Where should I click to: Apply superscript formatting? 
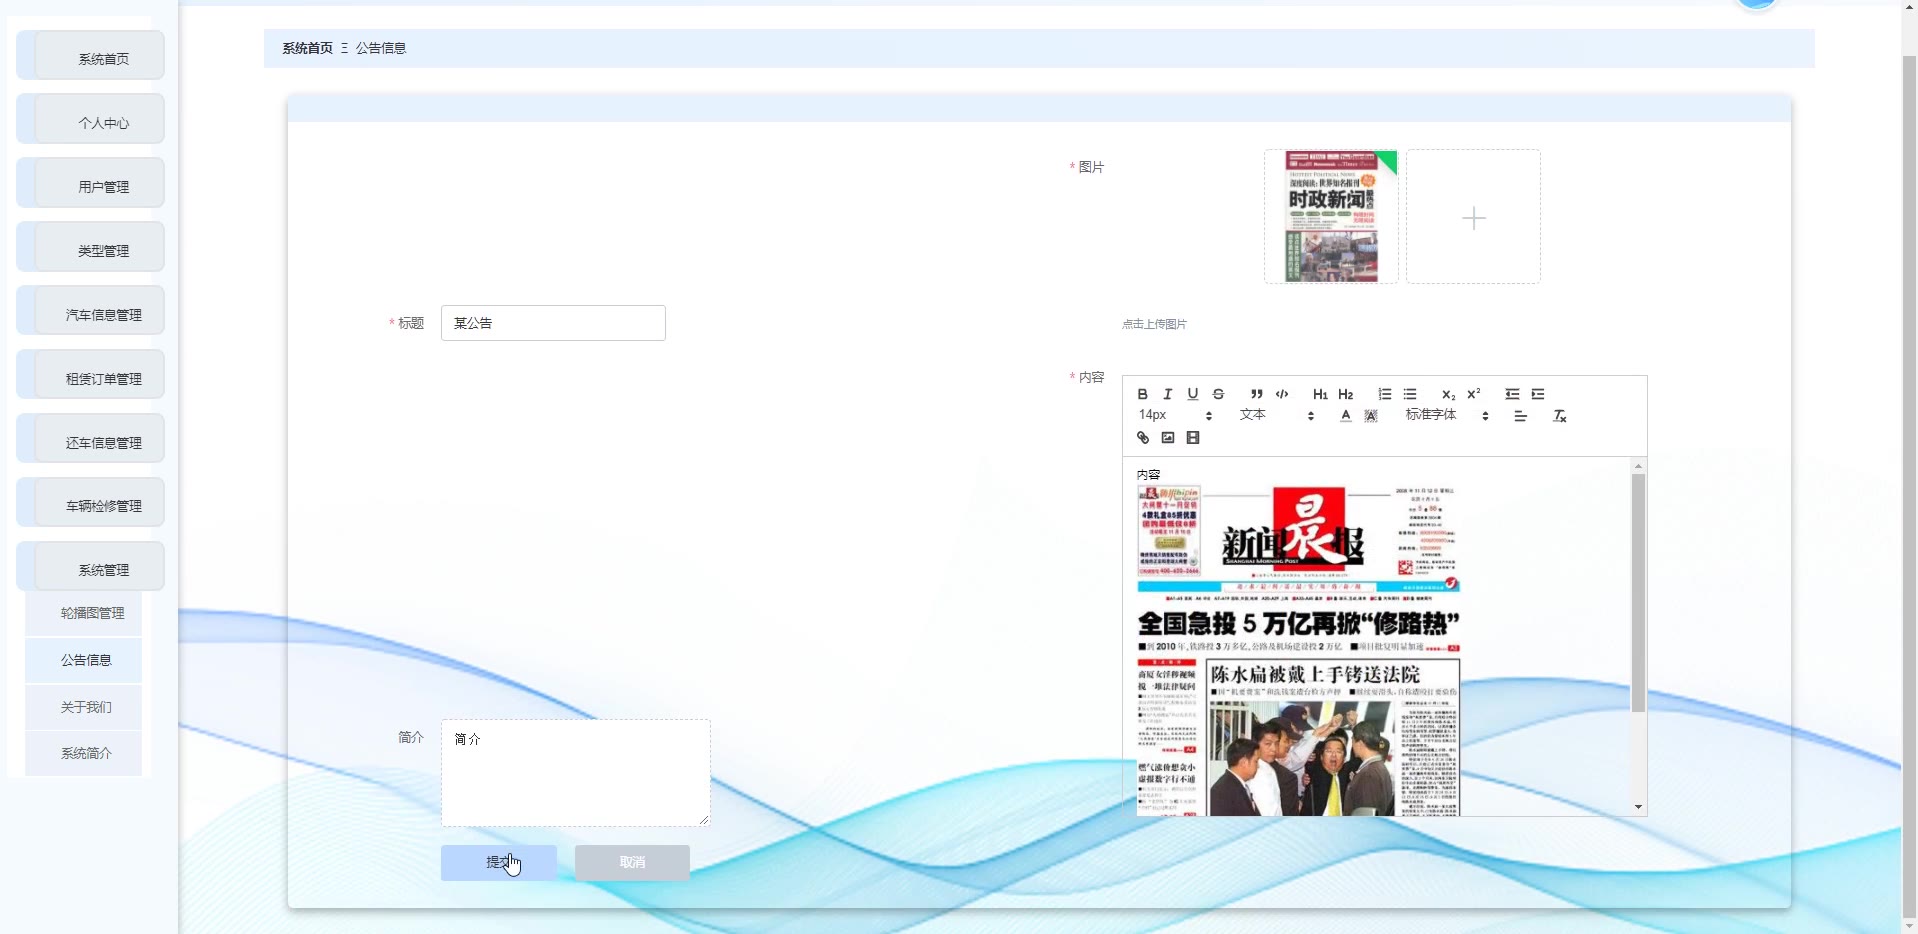click(1474, 394)
